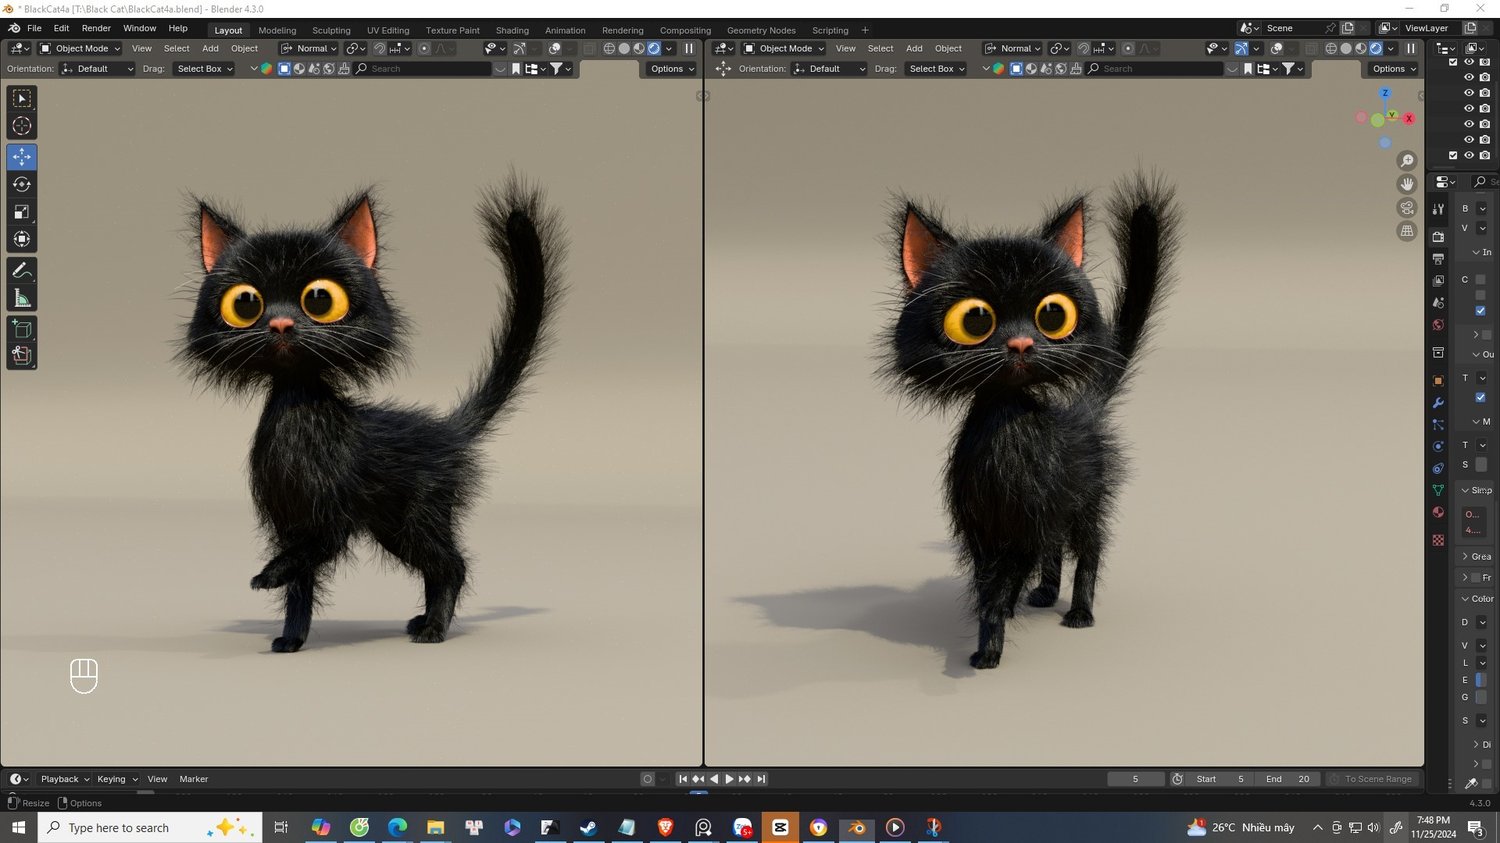Viewport: 1500px width, 843px height.
Task: Open File Explorer from the taskbar
Action: pyautogui.click(x=435, y=828)
